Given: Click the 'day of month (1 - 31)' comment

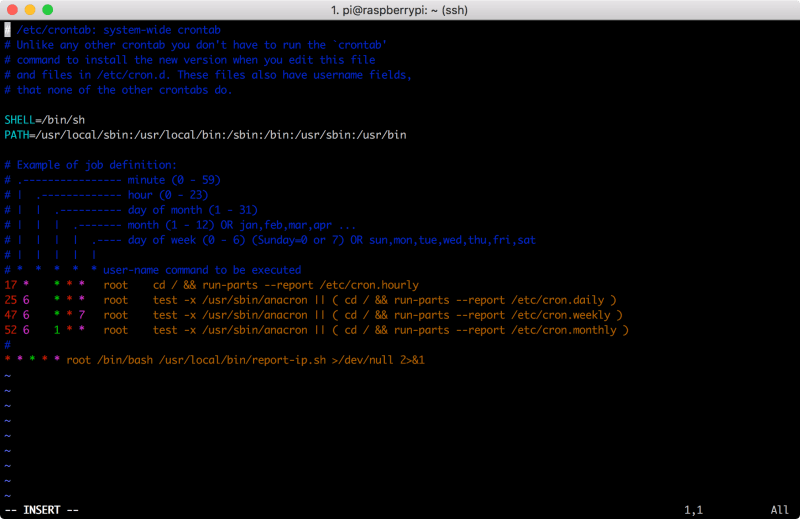Looking at the screenshot, I should (x=192, y=210).
